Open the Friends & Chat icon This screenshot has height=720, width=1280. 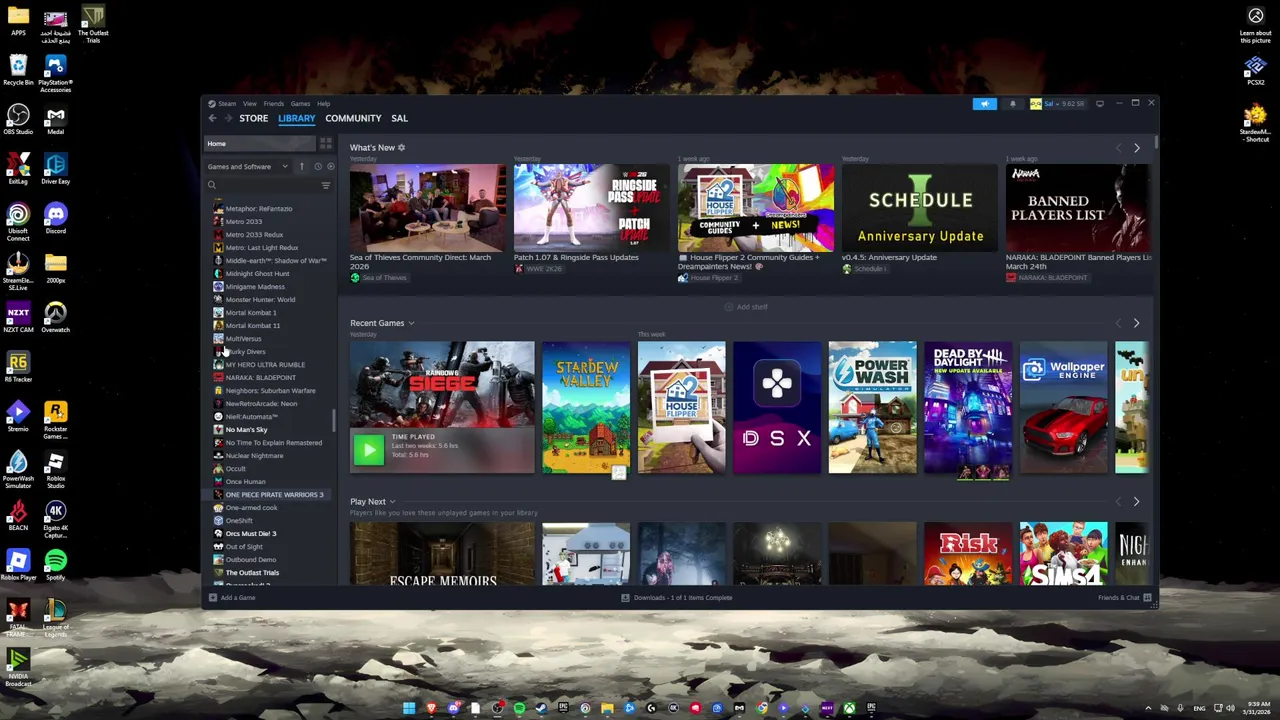coord(1147,597)
